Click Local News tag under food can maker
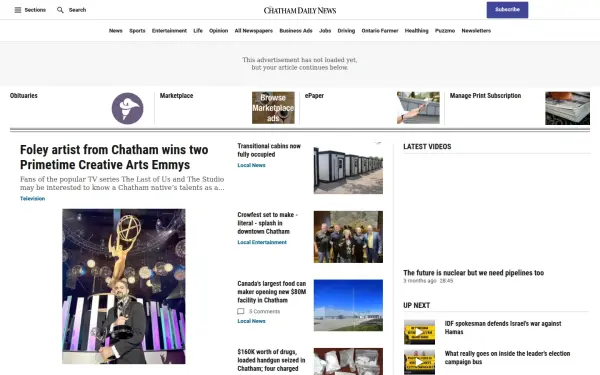 (251, 321)
